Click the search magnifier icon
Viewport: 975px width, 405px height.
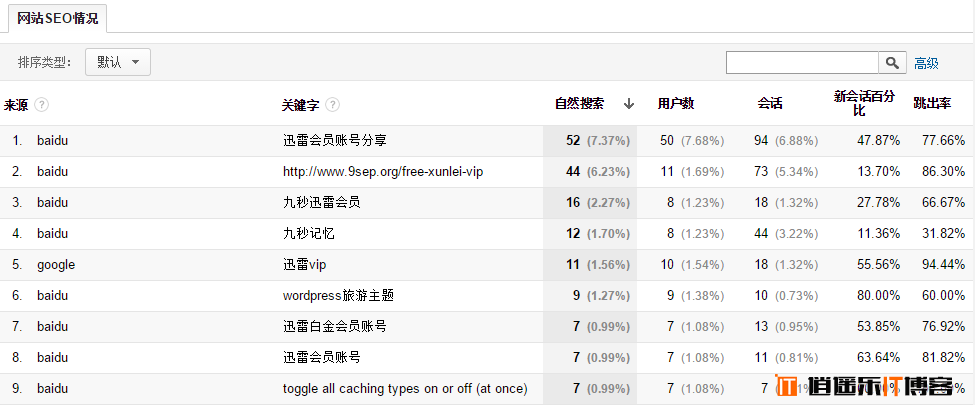coord(892,62)
